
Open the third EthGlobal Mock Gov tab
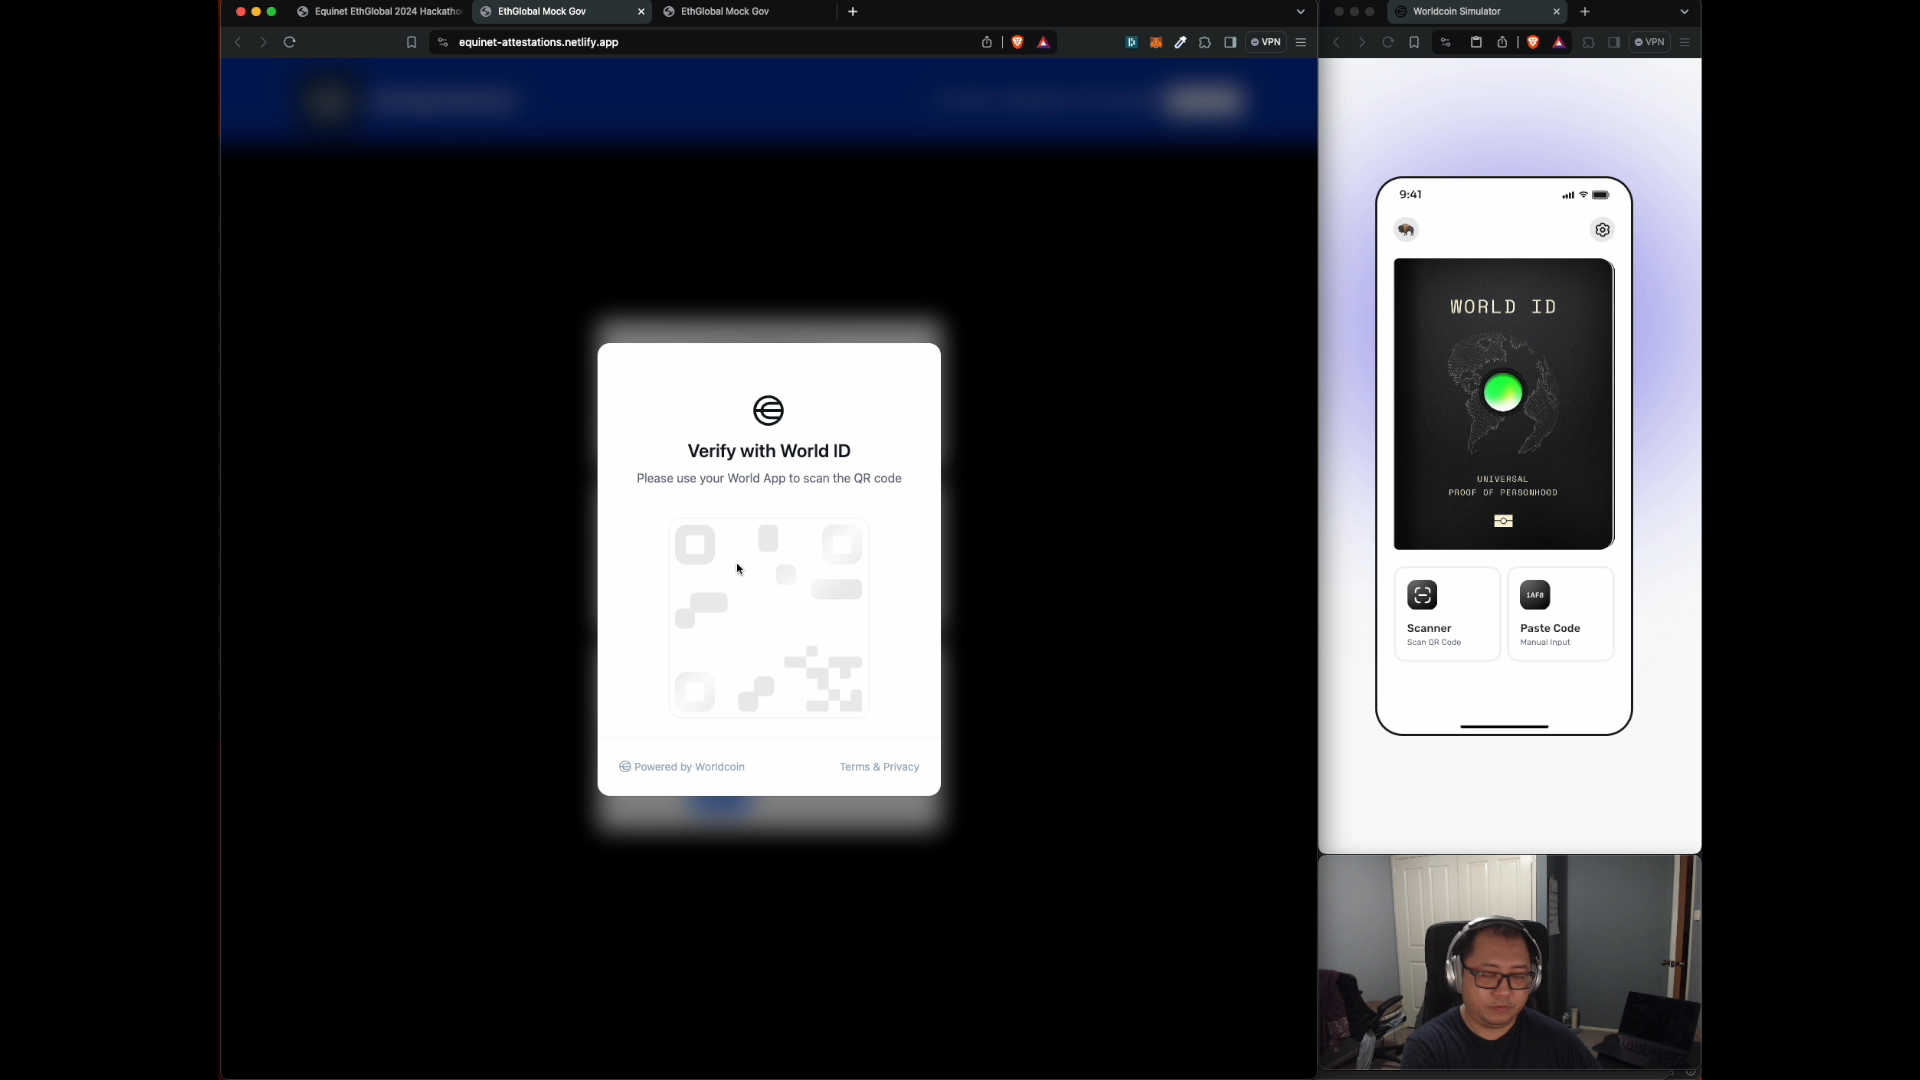725,12
